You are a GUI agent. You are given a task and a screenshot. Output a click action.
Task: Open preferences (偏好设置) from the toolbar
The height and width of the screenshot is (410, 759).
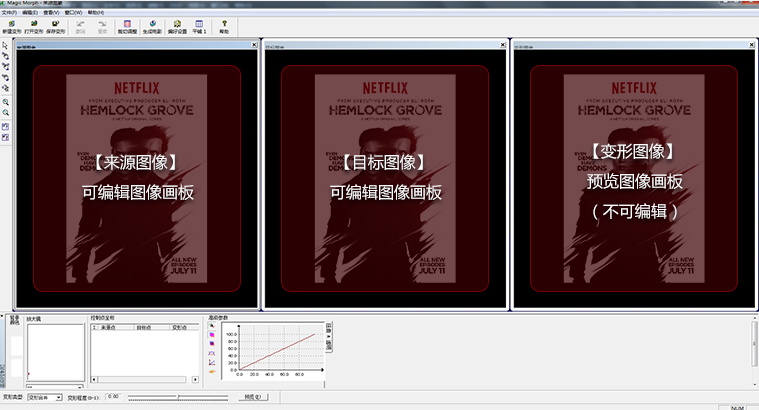tap(177, 27)
